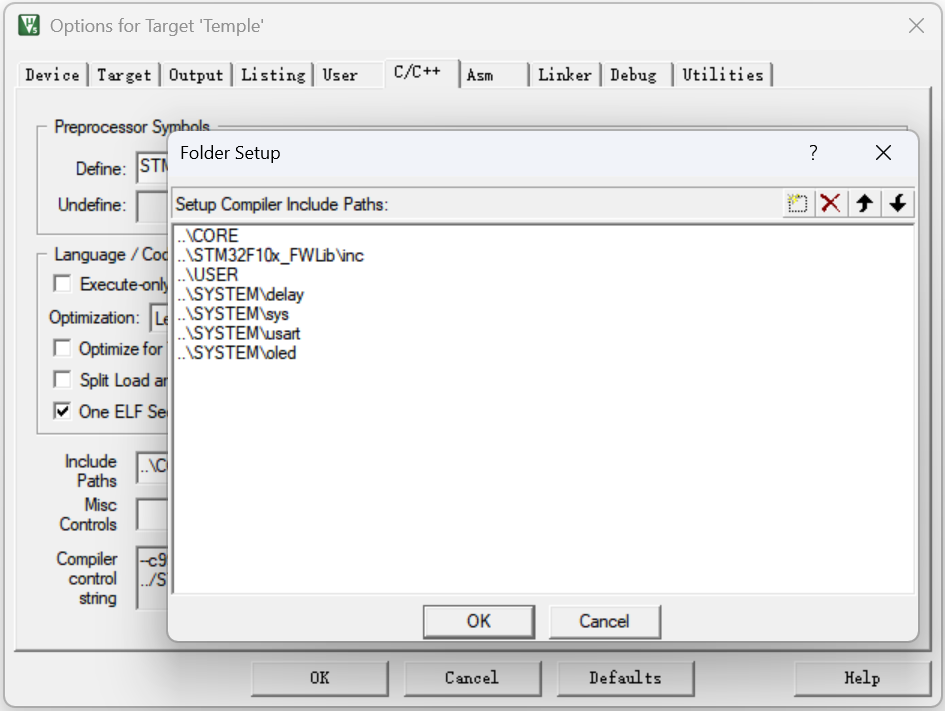Viewport: 945px width, 711px height.
Task: Enable the Optimize for checkbox
Action: 62,348
